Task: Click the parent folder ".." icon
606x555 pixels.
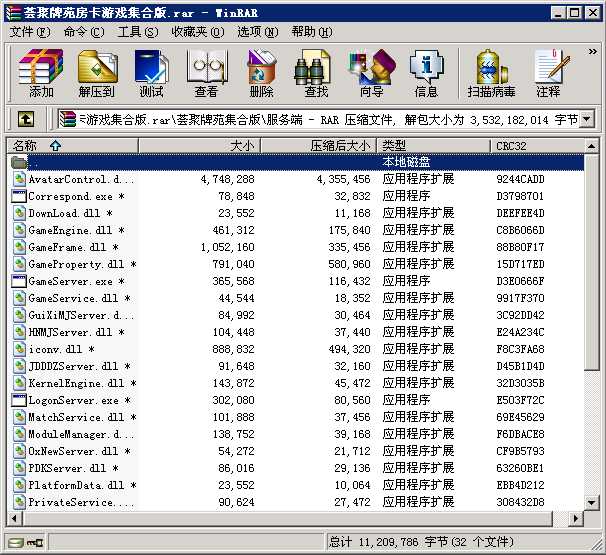Action: (19, 162)
